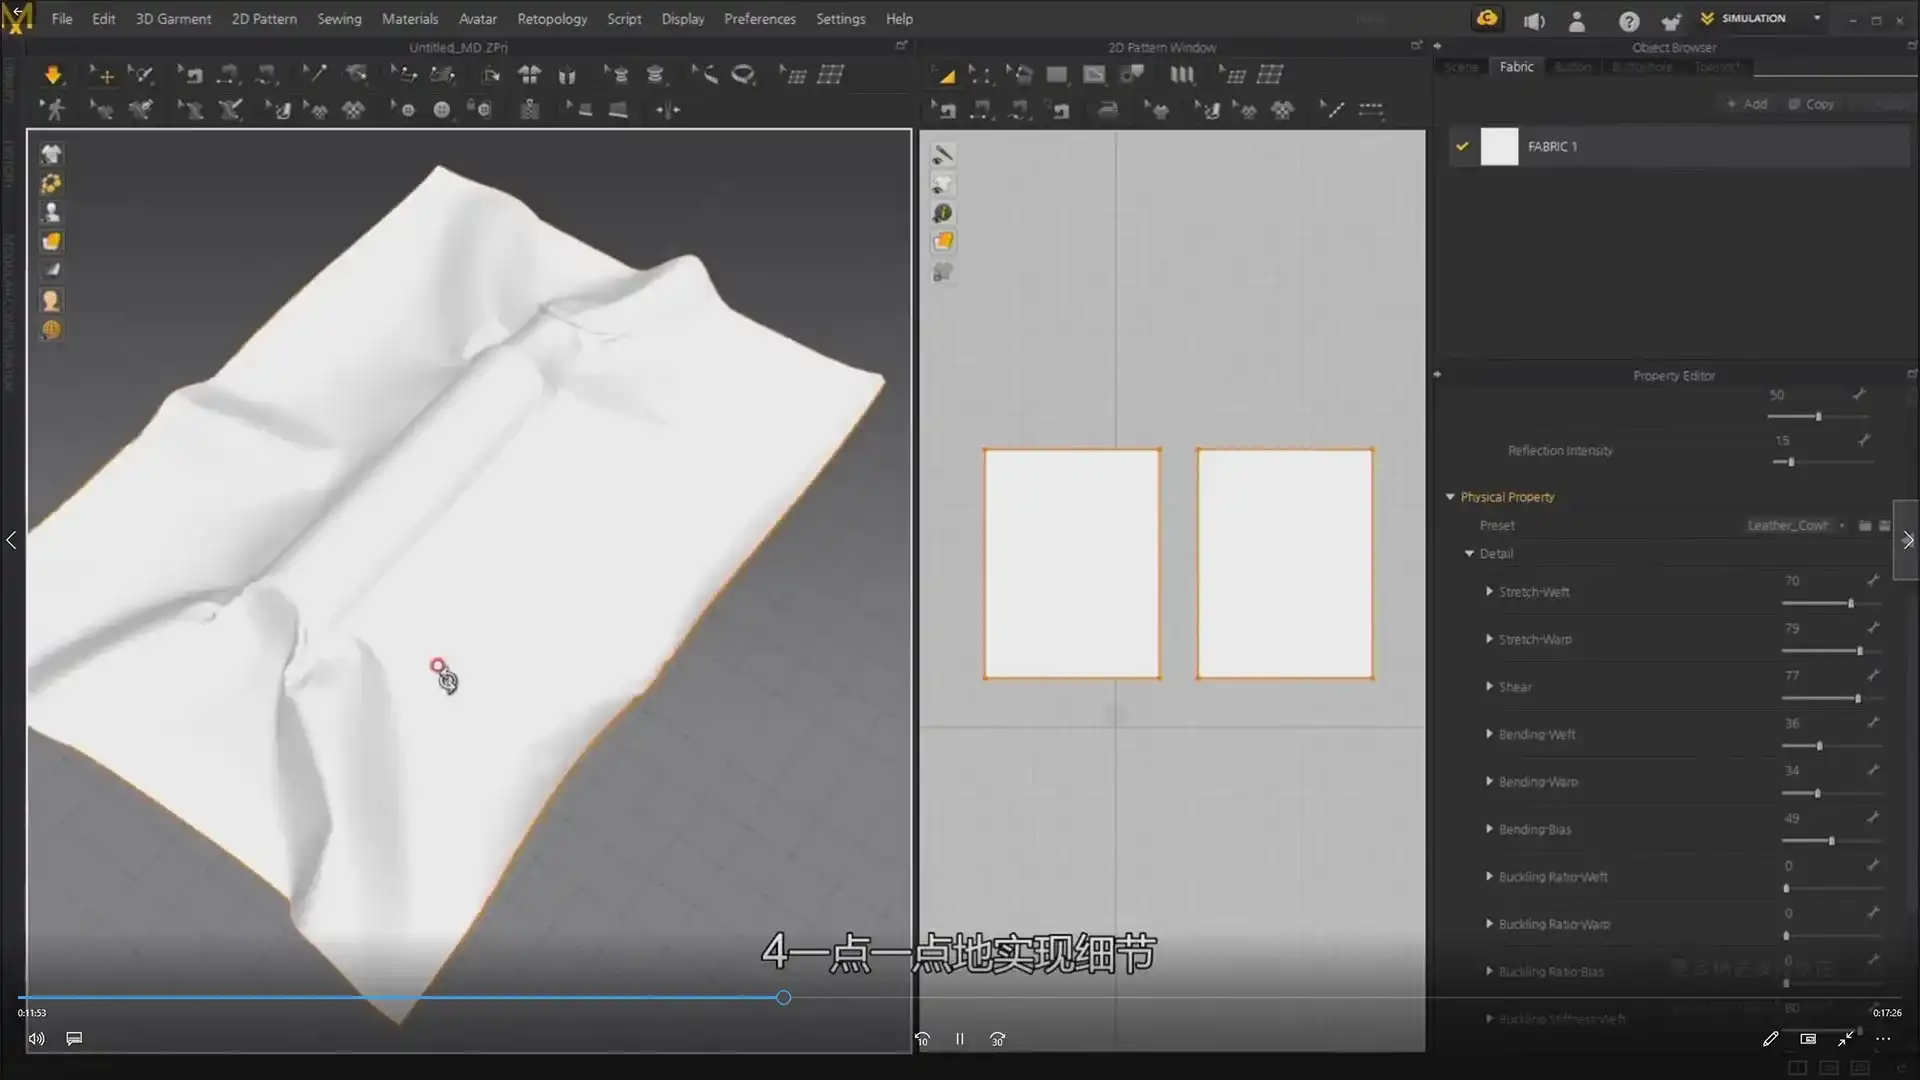Pause video playback
This screenshot has height=1080, width=1920.
959,1038
